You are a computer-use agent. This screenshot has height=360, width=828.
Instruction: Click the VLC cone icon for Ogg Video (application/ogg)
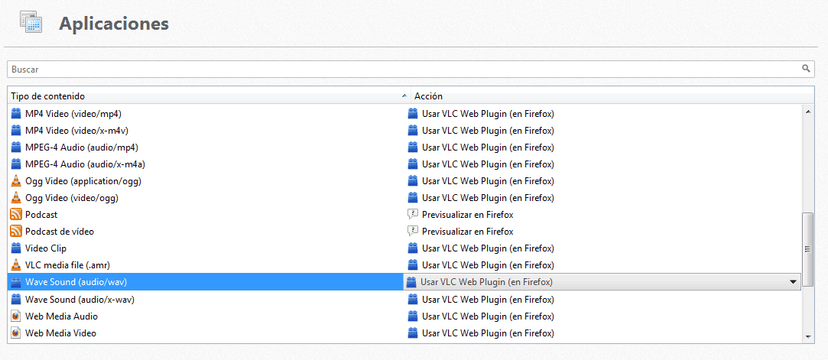point(16,181)
